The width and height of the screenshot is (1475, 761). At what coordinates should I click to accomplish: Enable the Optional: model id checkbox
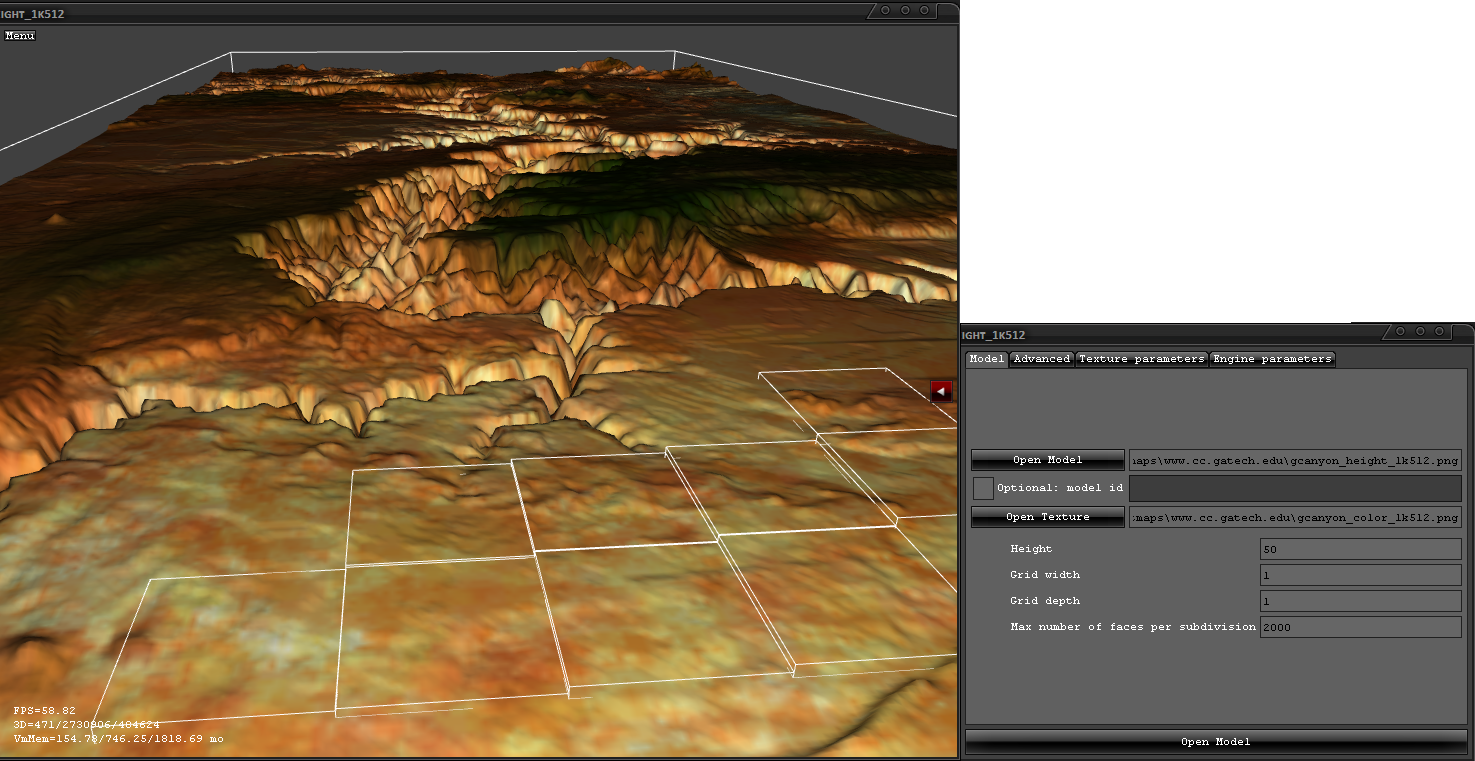click(x=983, y=488)
